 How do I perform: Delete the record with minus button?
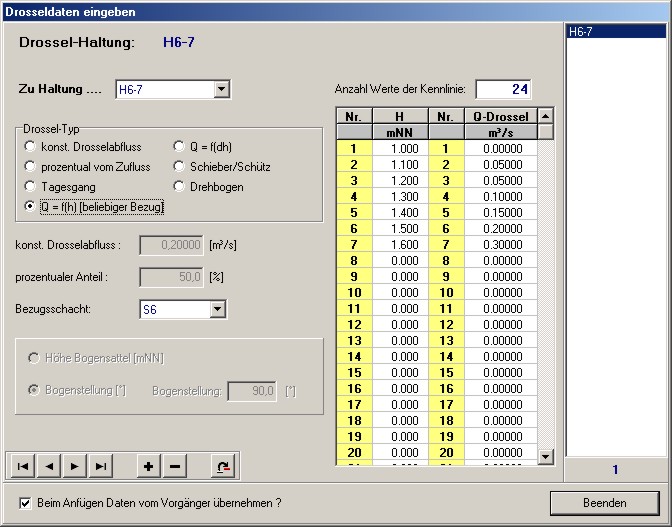click(175, 466)
